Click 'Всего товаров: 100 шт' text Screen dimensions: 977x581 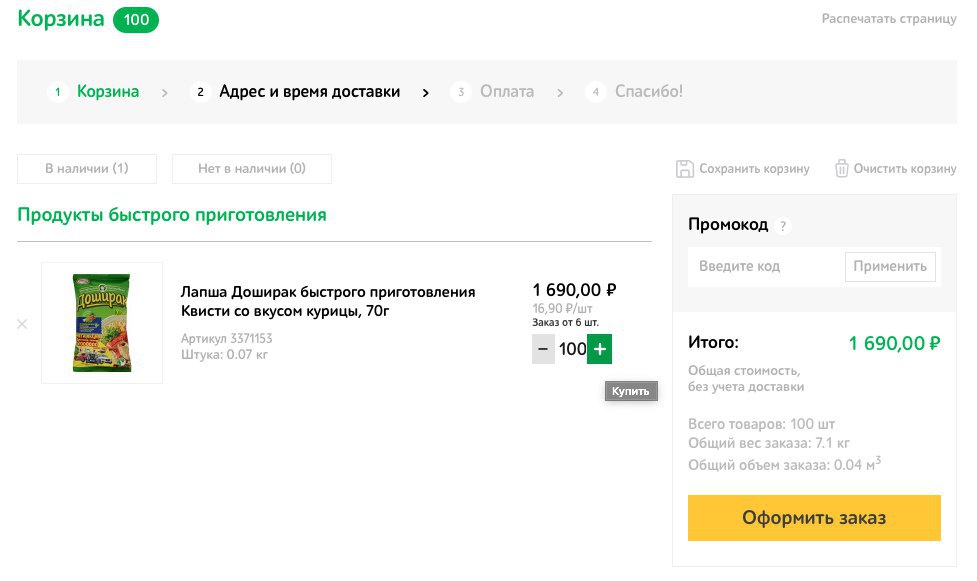761,425
